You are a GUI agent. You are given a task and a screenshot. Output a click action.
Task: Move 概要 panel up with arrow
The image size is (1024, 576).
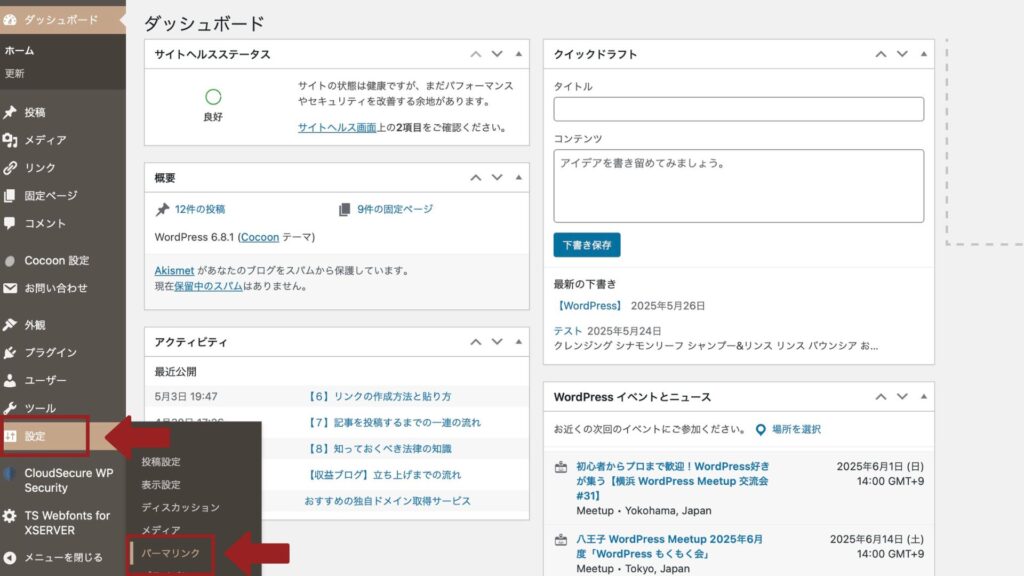pyautogui.click(x=476, y=178)
